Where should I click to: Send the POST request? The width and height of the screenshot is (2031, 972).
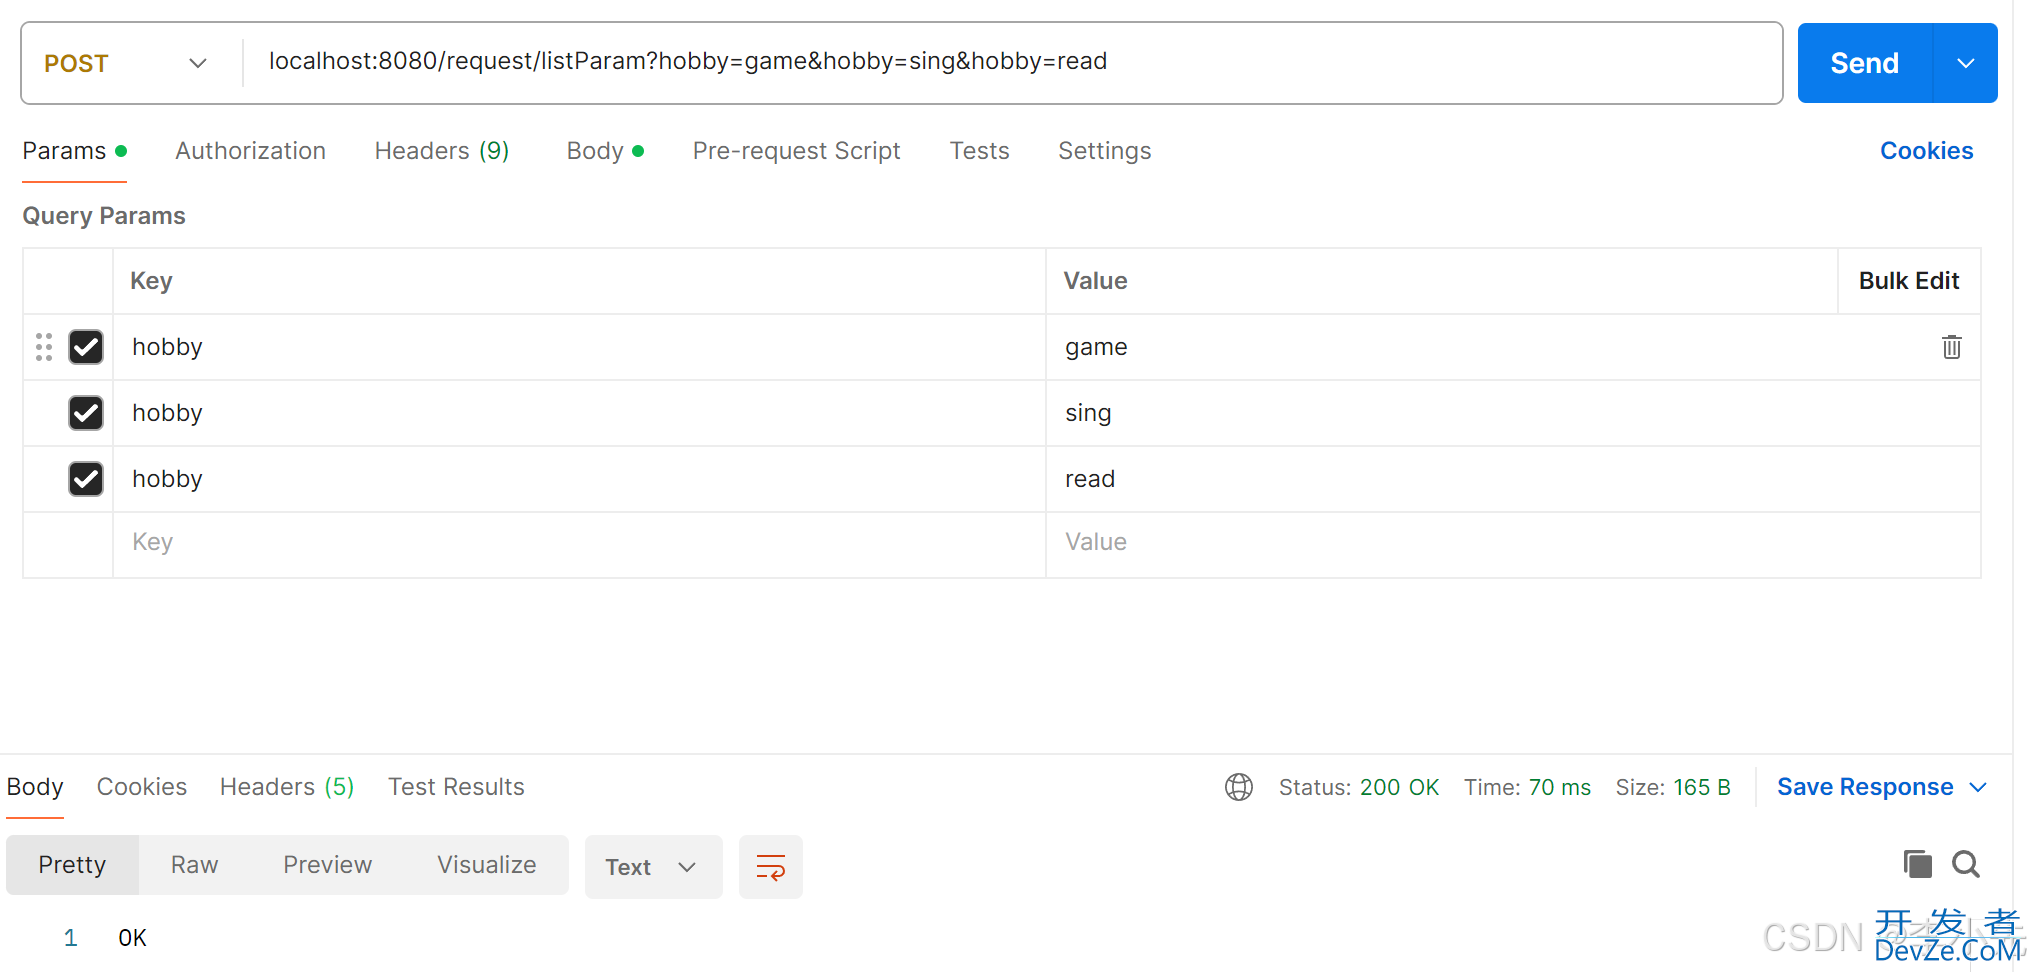[1865, 63]
